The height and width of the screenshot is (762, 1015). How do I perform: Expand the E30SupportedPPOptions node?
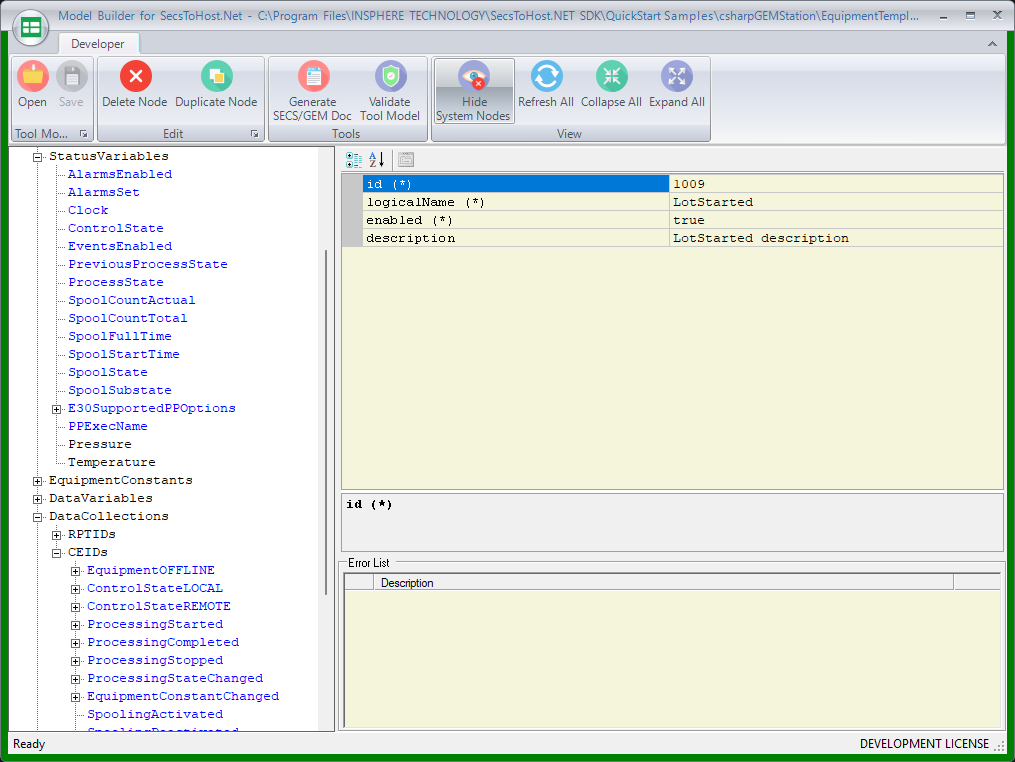tap(57, 409)
